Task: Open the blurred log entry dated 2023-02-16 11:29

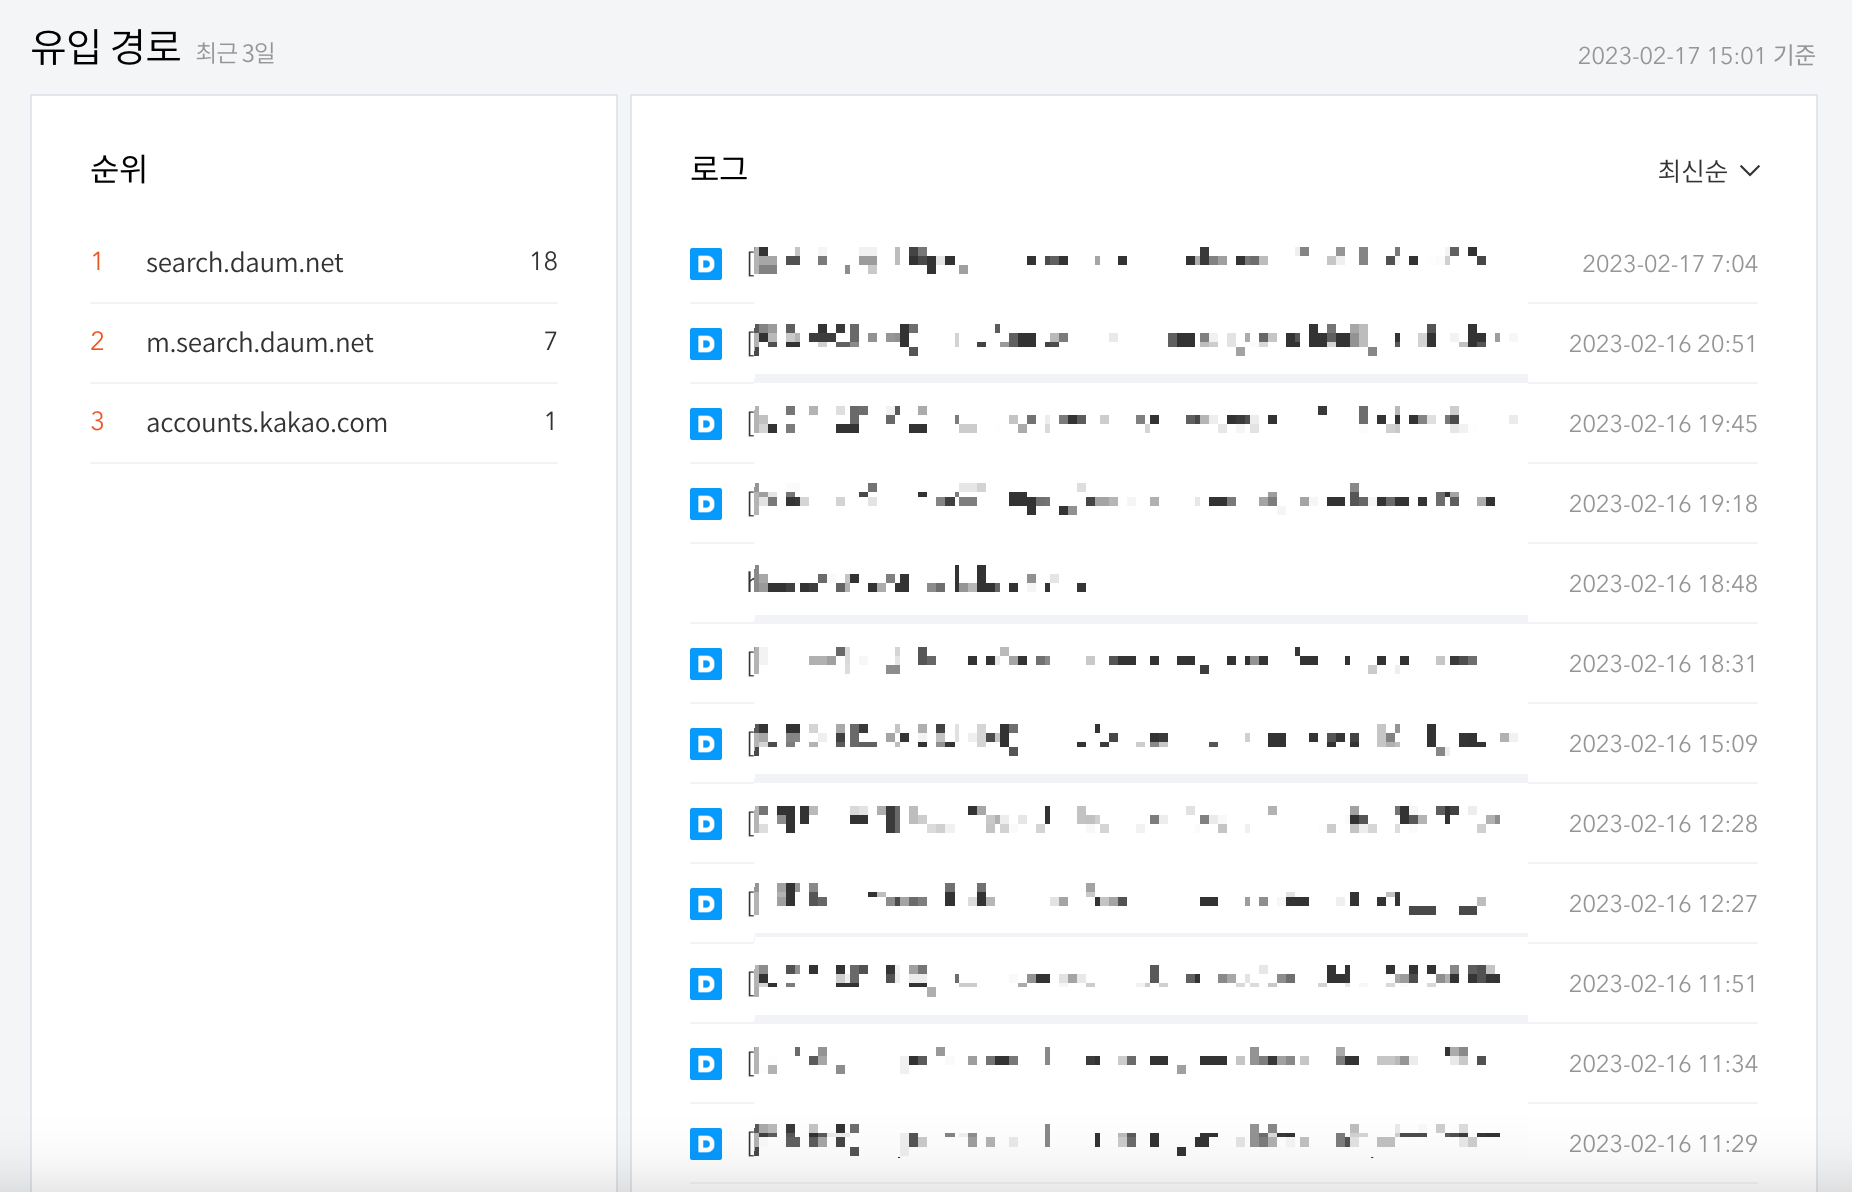Action: tap(1125, 1141)
